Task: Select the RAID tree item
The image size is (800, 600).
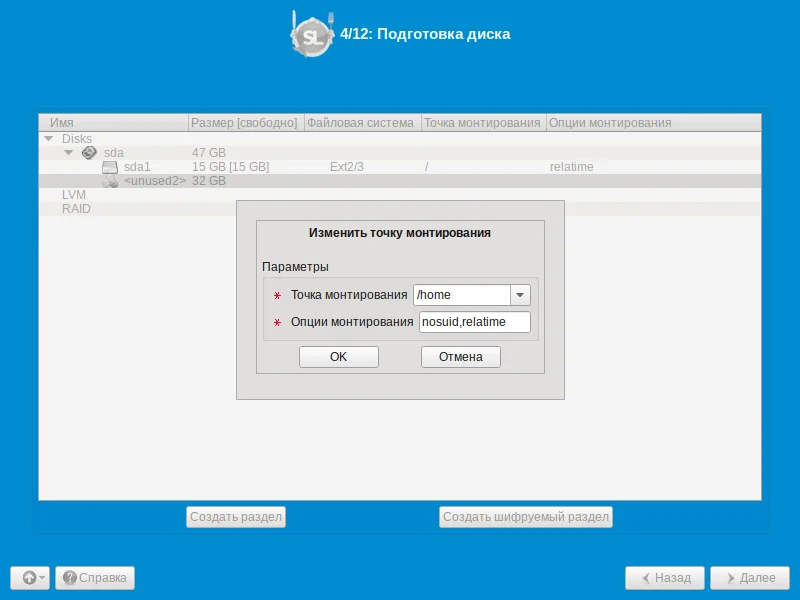Action: click(x=76, y=209)
